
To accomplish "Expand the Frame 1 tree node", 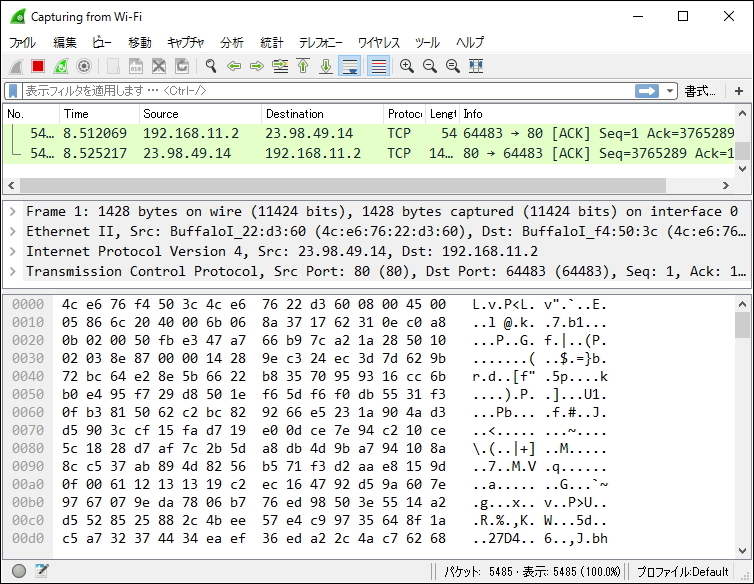I will (x=13, y=212).
